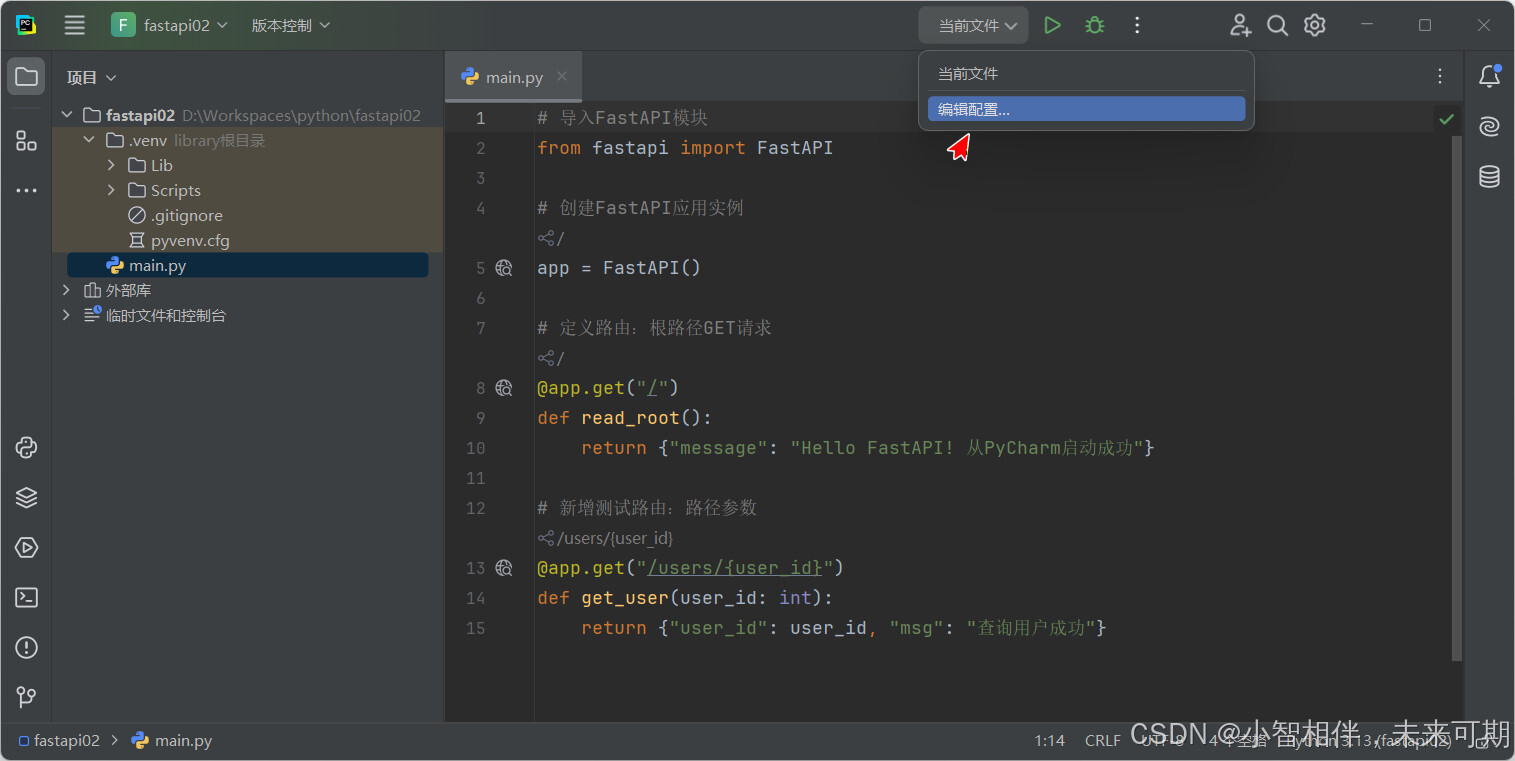Show more tool windows ellipsis icon

(26, 190)
